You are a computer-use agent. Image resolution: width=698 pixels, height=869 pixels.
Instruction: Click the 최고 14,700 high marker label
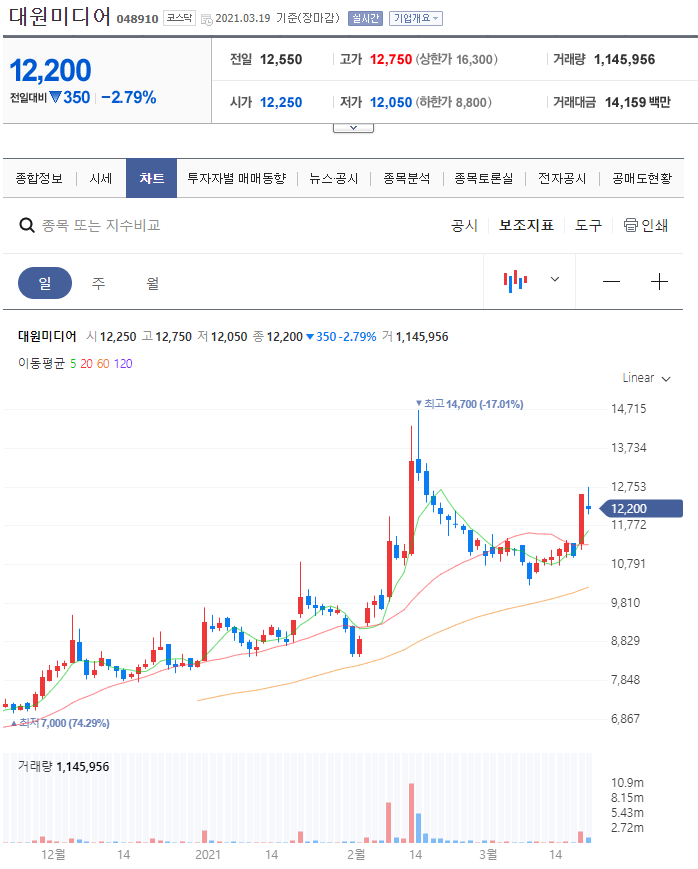(470, 404)
